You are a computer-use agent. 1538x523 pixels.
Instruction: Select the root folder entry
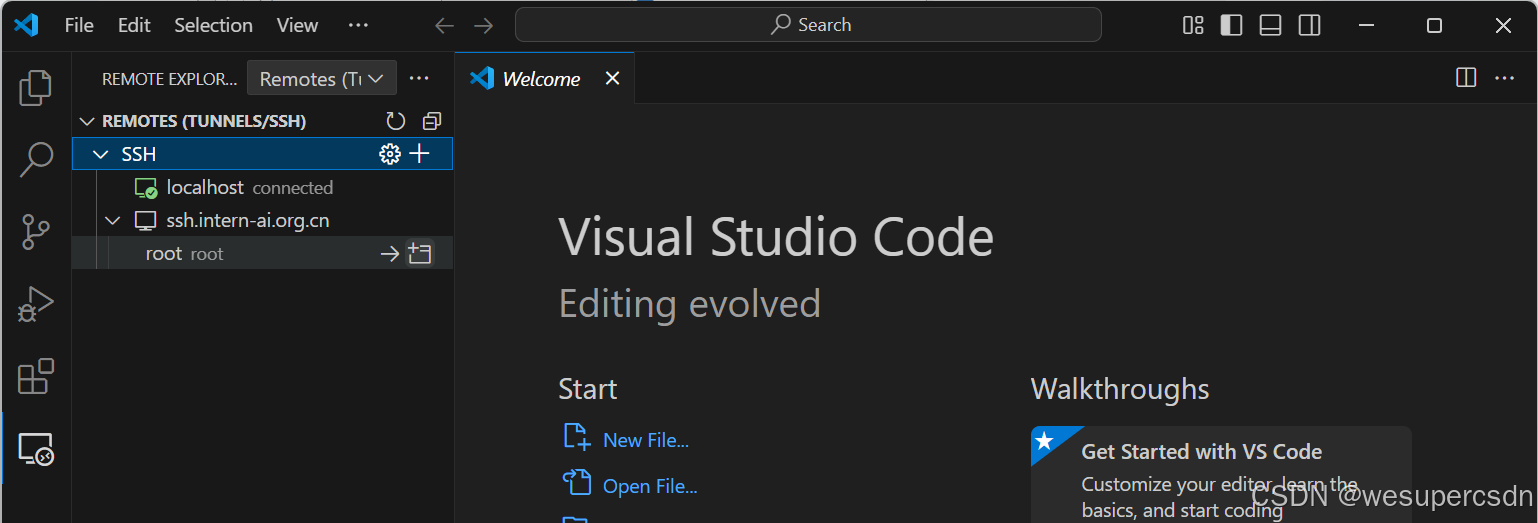[x=262, y=254]
